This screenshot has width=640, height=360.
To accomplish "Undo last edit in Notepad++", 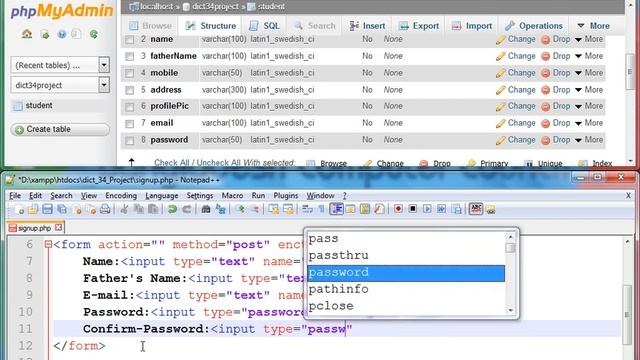I will click(172, 209).
